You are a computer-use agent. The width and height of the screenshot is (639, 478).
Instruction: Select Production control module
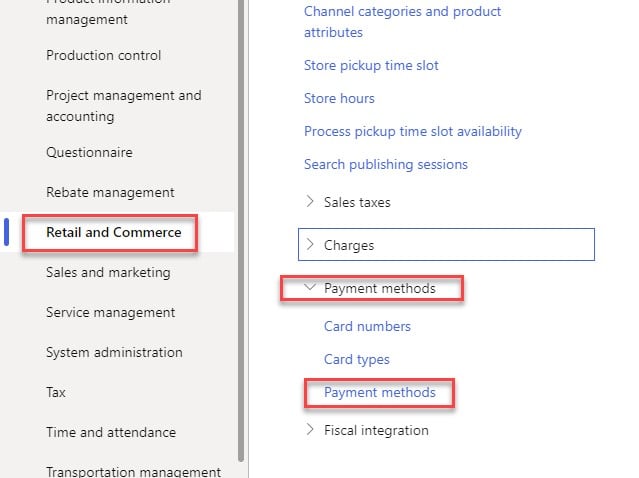(x=103, y=55)
